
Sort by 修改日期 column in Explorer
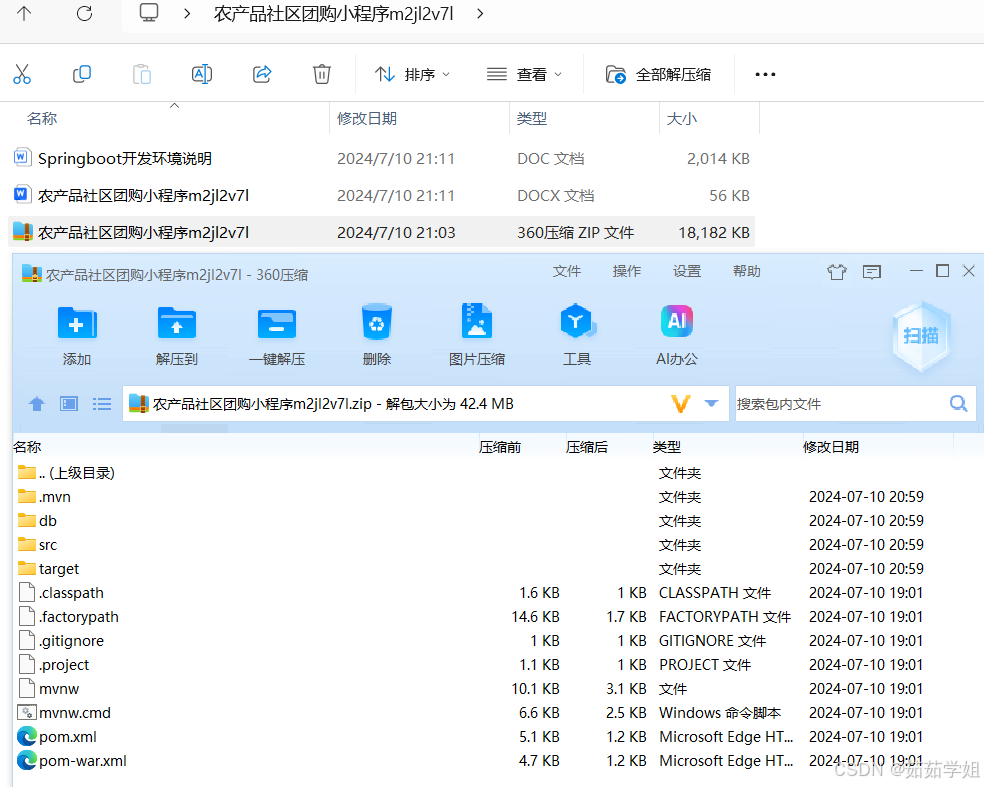coord(367,119)
